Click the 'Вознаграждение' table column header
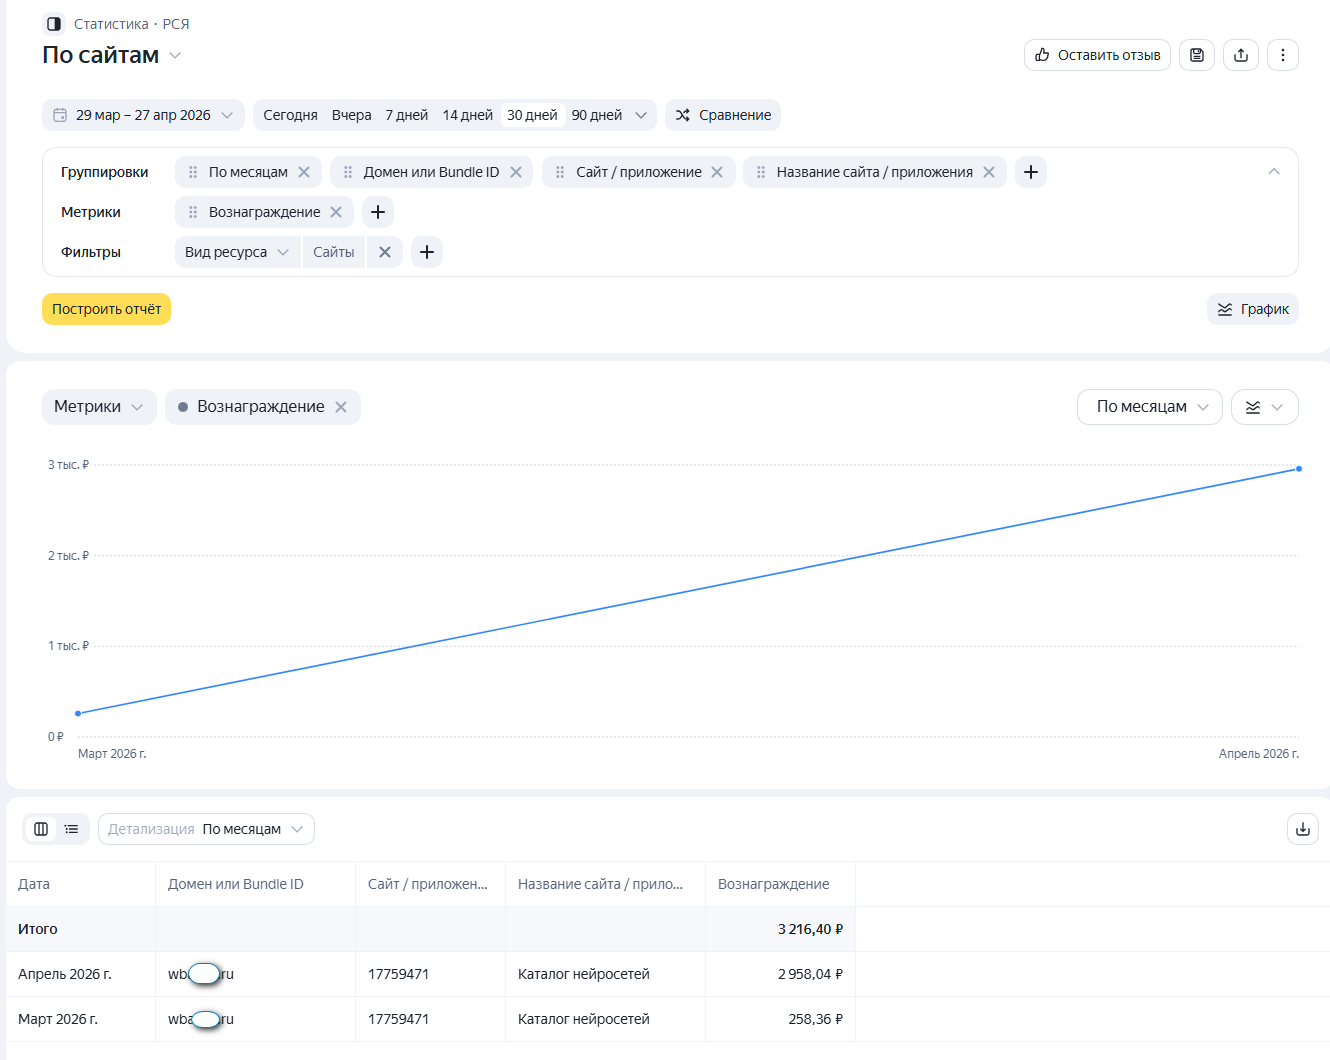This screenshot has width=1330, height=1060. point(773,884)
